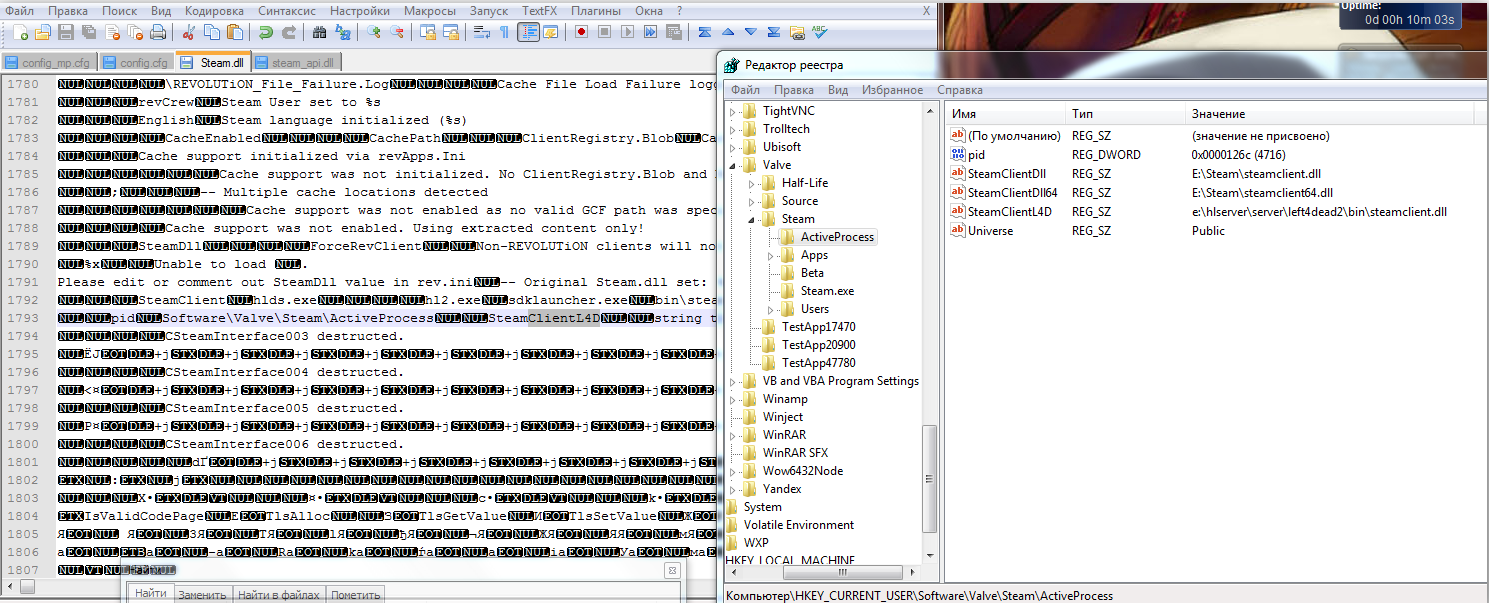1489x603 pixels.
Task: Click the Open file icon in Notepad++ toolbar
Action: tap(42, 32)
